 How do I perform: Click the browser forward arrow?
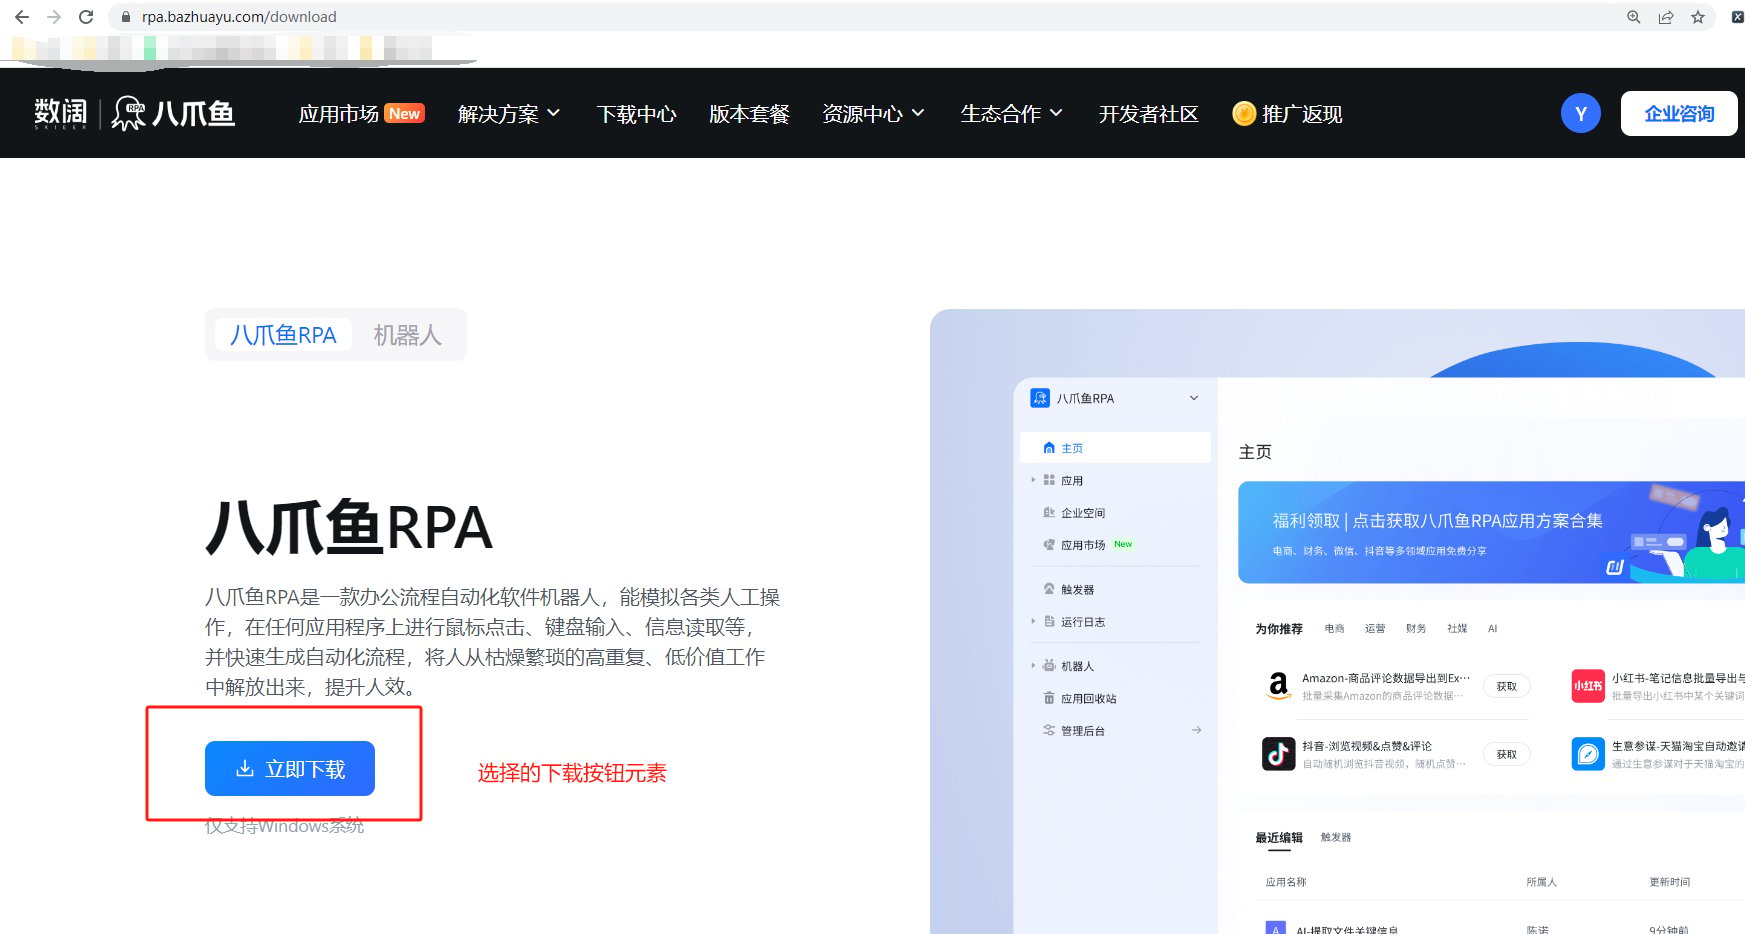(x=54, y=17)
